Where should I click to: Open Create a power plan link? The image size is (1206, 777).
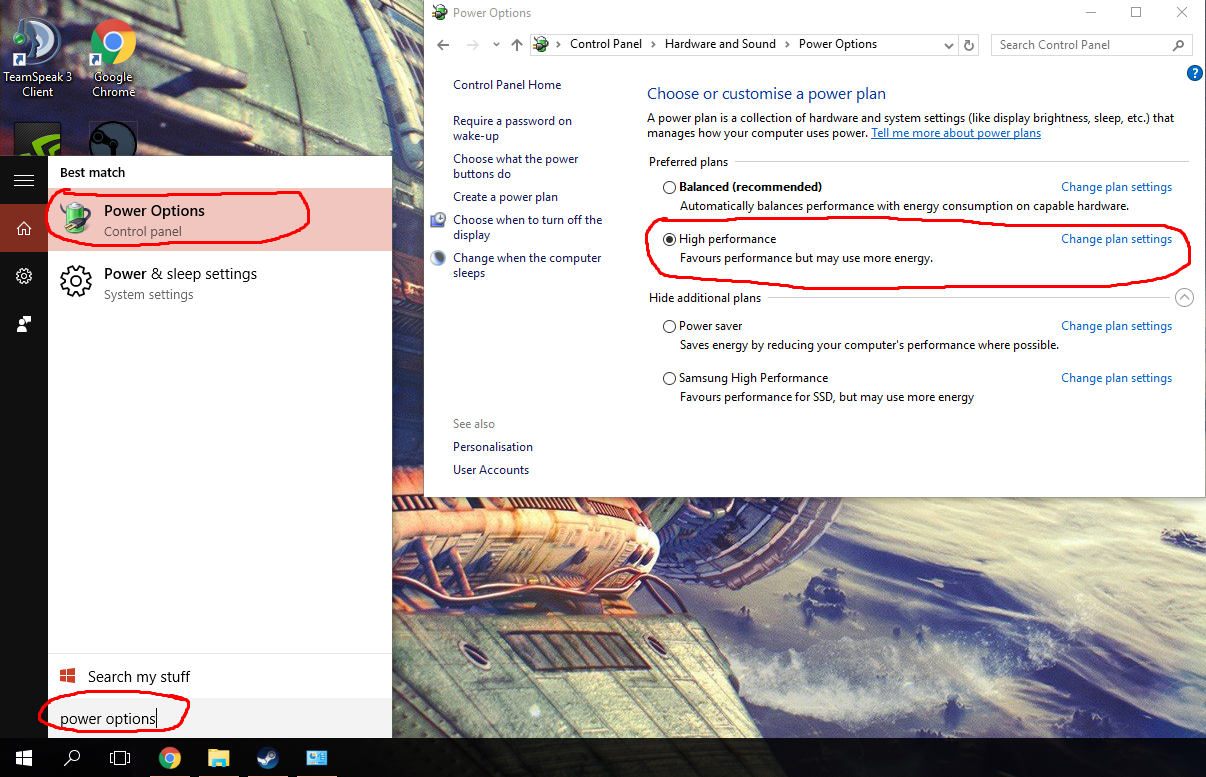(505, 197)
